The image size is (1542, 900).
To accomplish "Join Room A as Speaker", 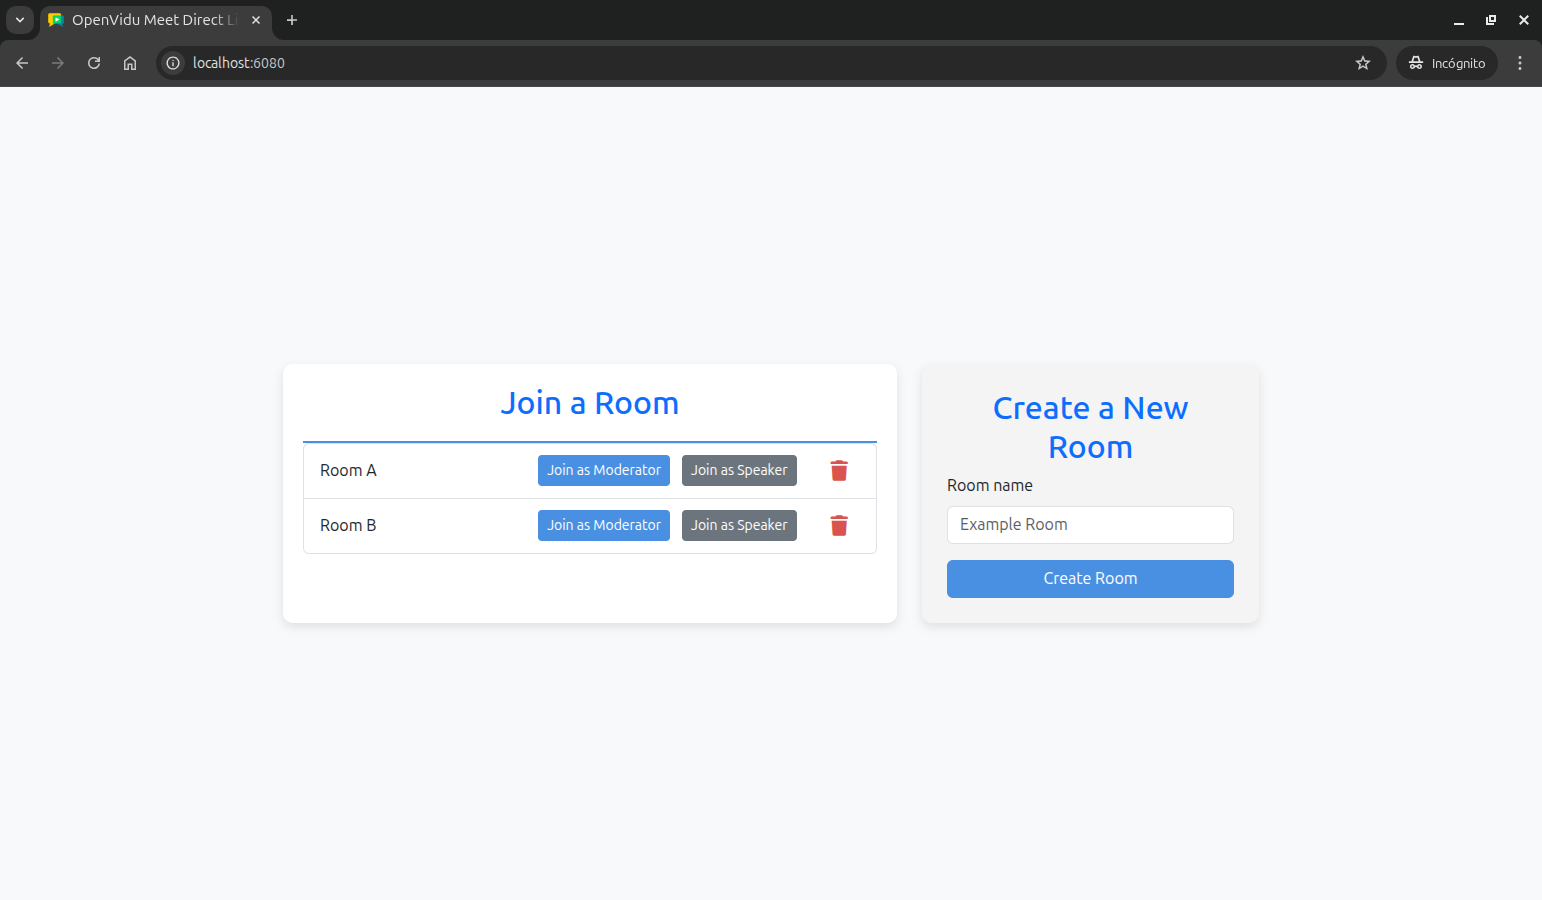I will point(739,471).
